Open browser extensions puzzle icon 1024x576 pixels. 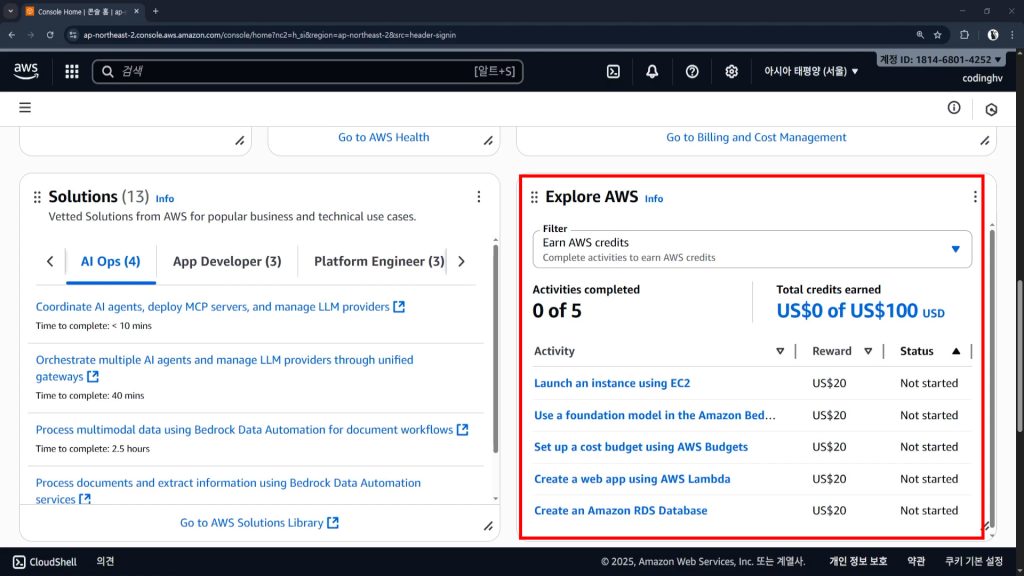[x=965, y=35]
